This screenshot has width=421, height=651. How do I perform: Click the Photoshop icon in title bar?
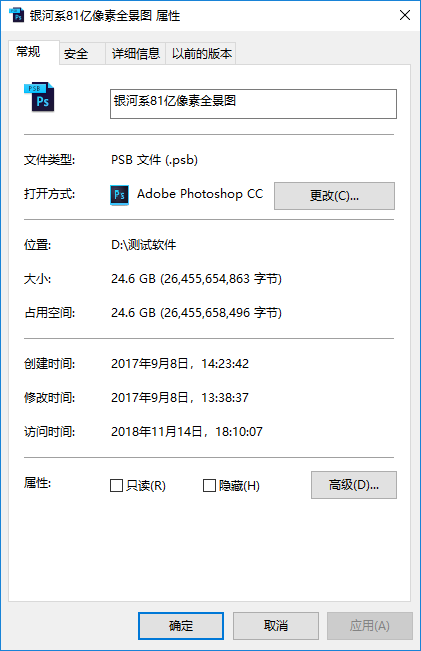(x=16, y=15)
